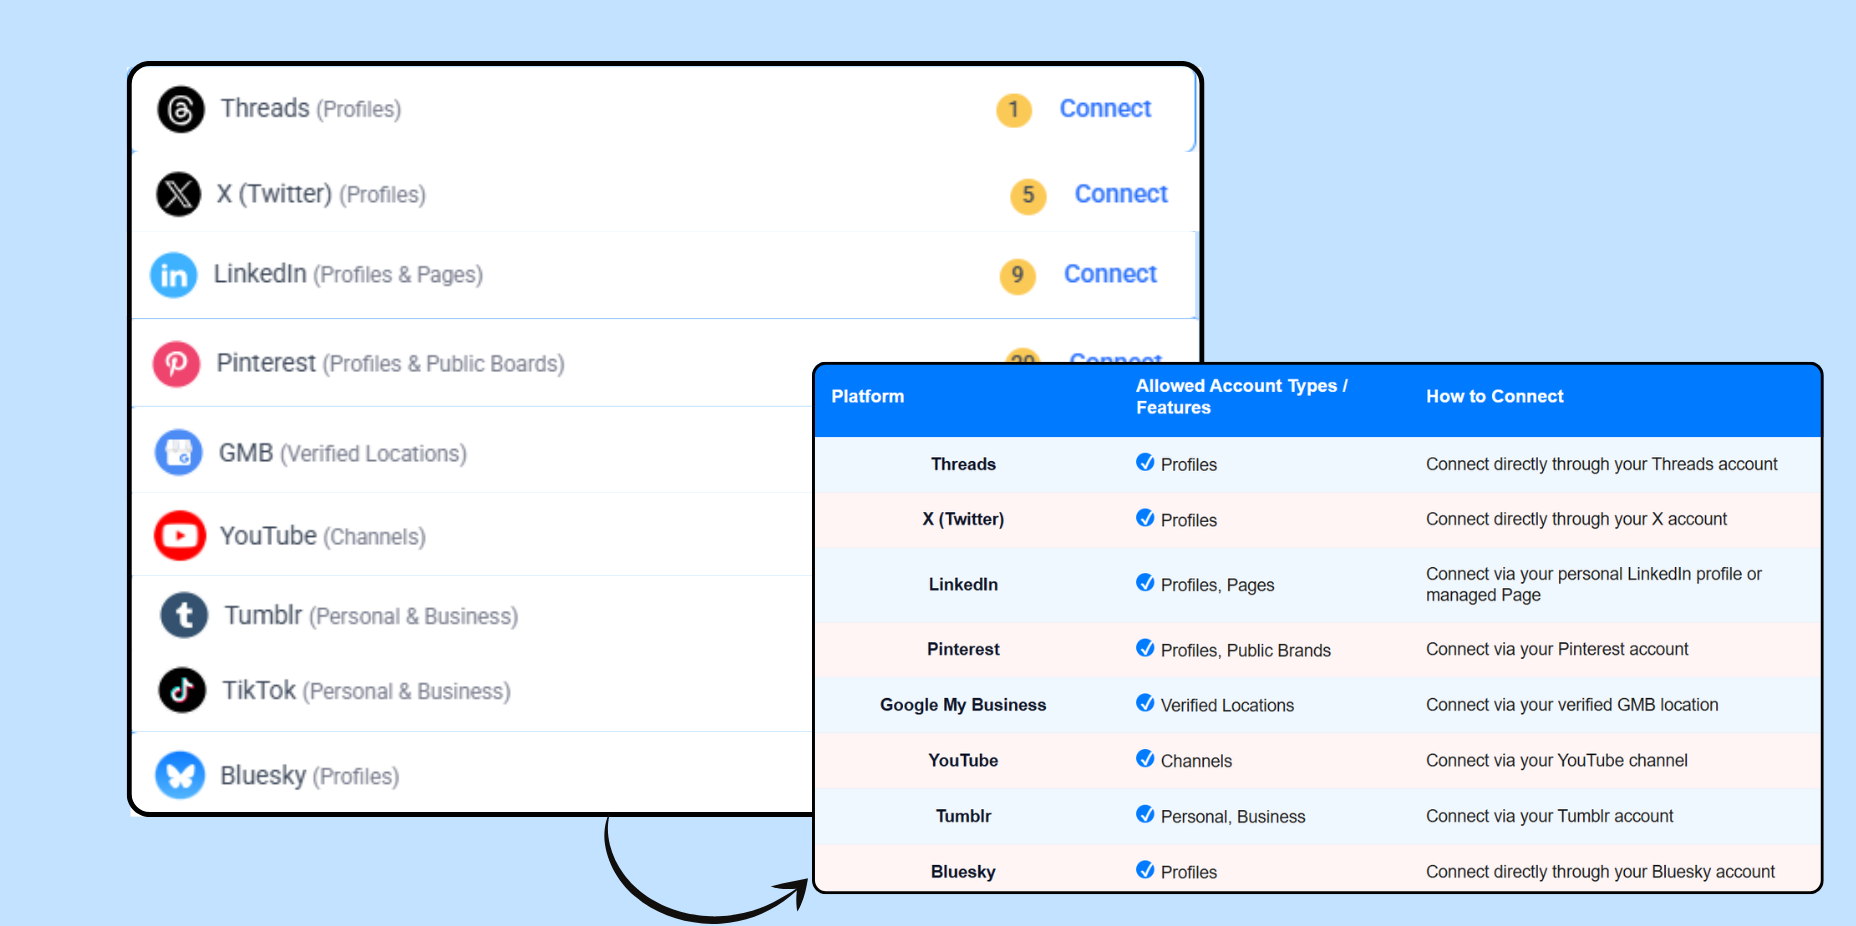
Task: Click the blue check in the X (Twitter) row
Action: click(1145, 518)
